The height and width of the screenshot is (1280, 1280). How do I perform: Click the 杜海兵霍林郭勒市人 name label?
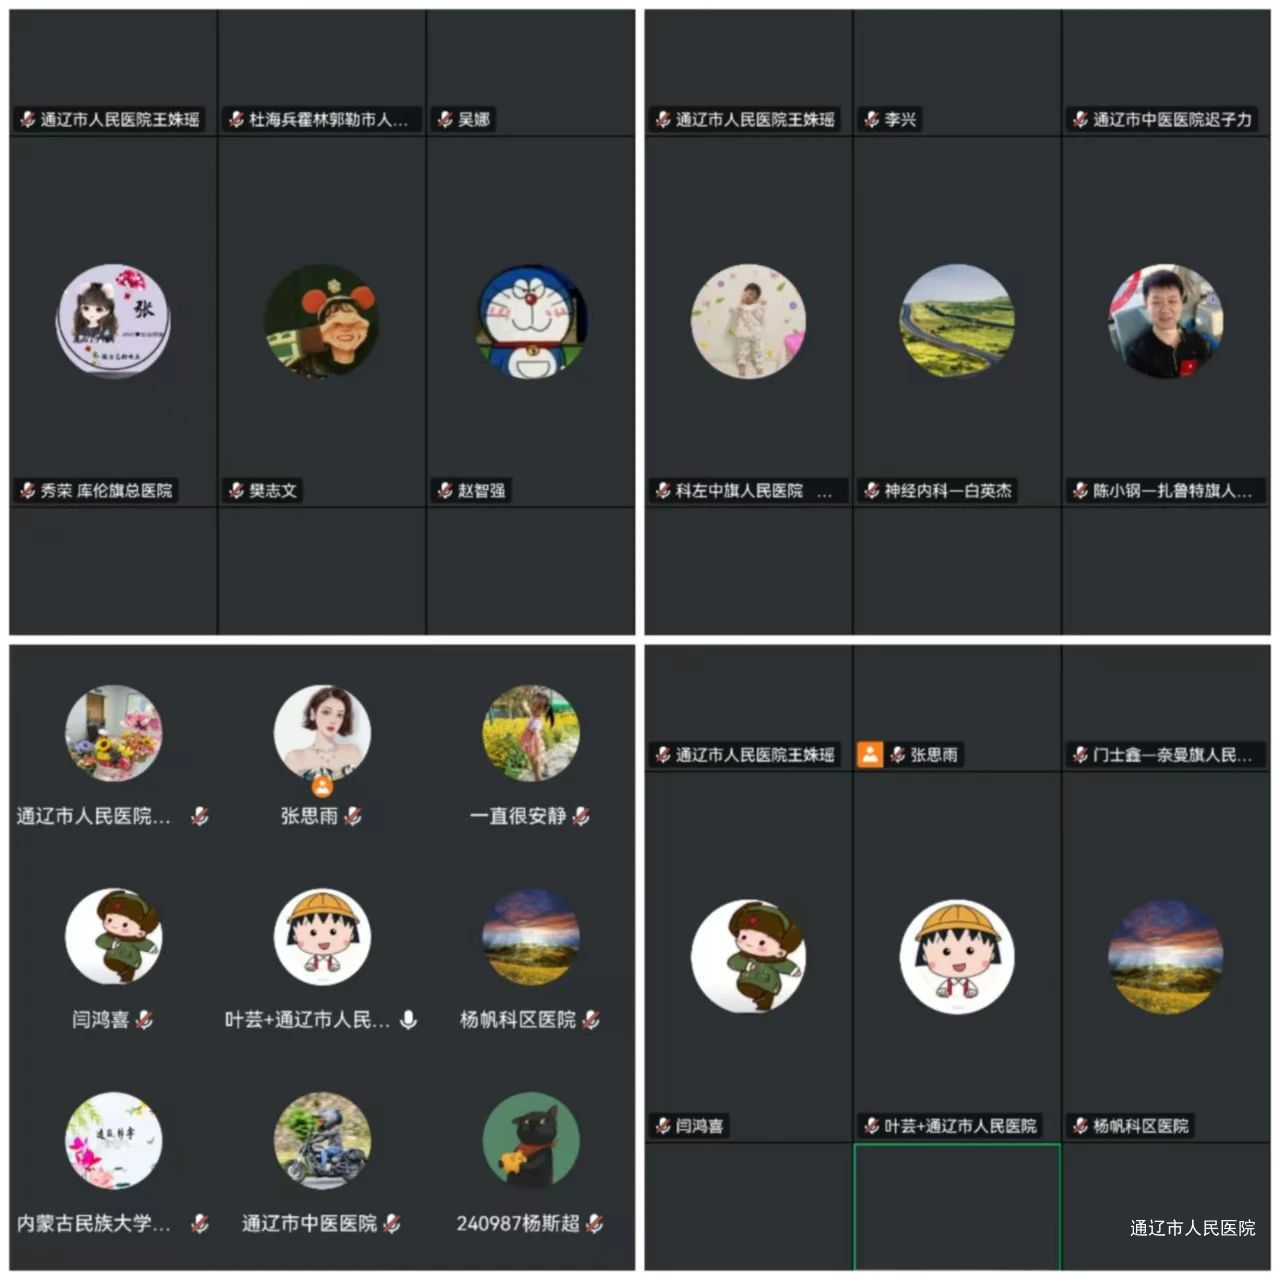click(328, 120)
